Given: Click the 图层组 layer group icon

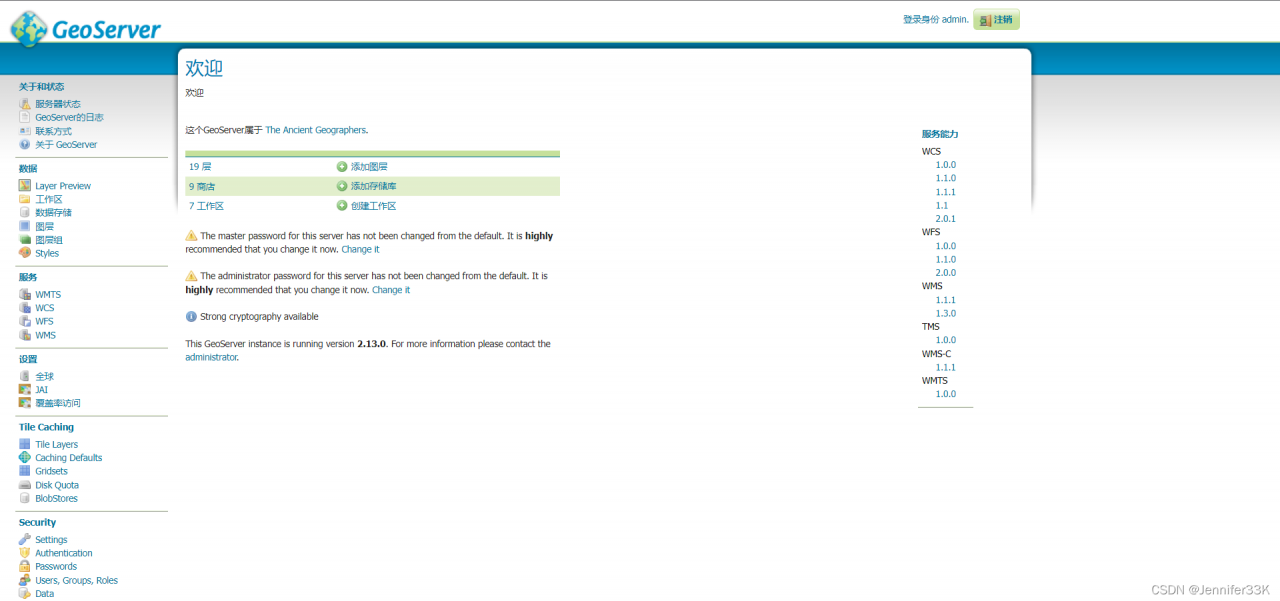Looking at the screenshot, I should coord(25,240).
